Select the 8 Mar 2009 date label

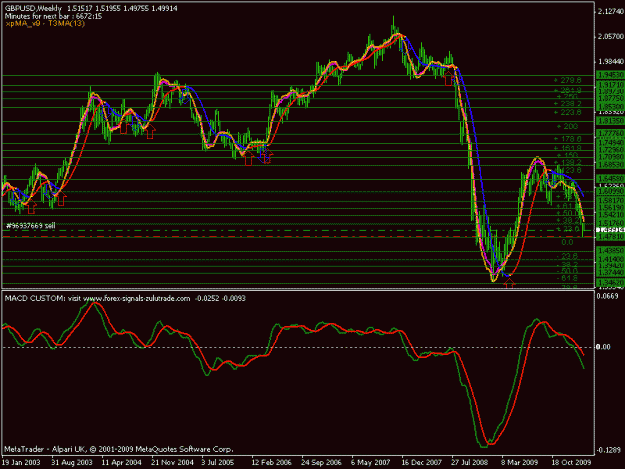520,463
